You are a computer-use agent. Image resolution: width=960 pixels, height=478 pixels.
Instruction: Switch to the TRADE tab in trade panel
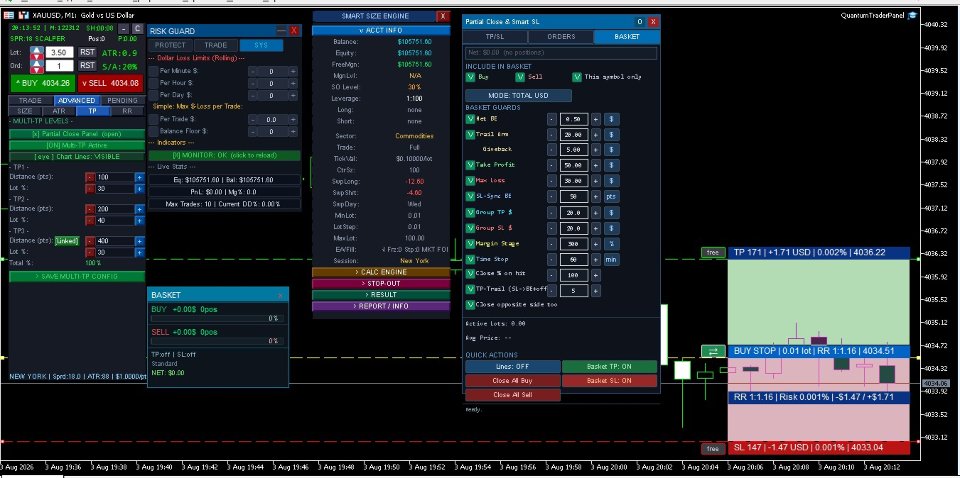30,100
